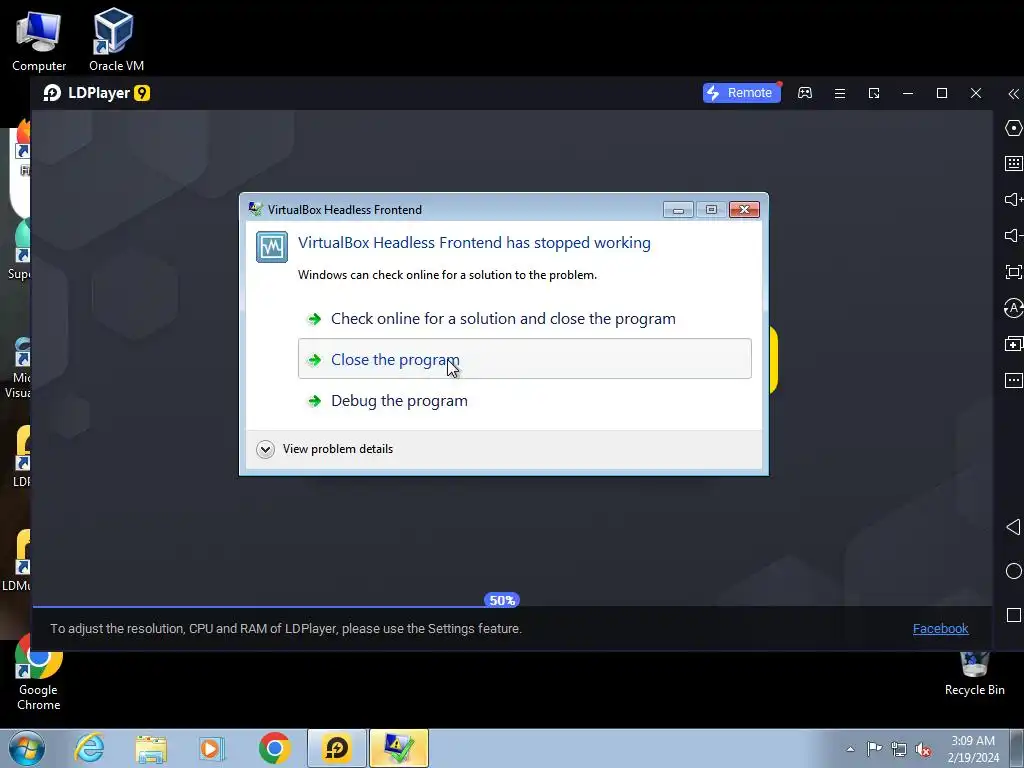Click muted speaker tray icon
Image resolution: width=1024 pixels, height=768 pixels.
[x=923, y=749]
